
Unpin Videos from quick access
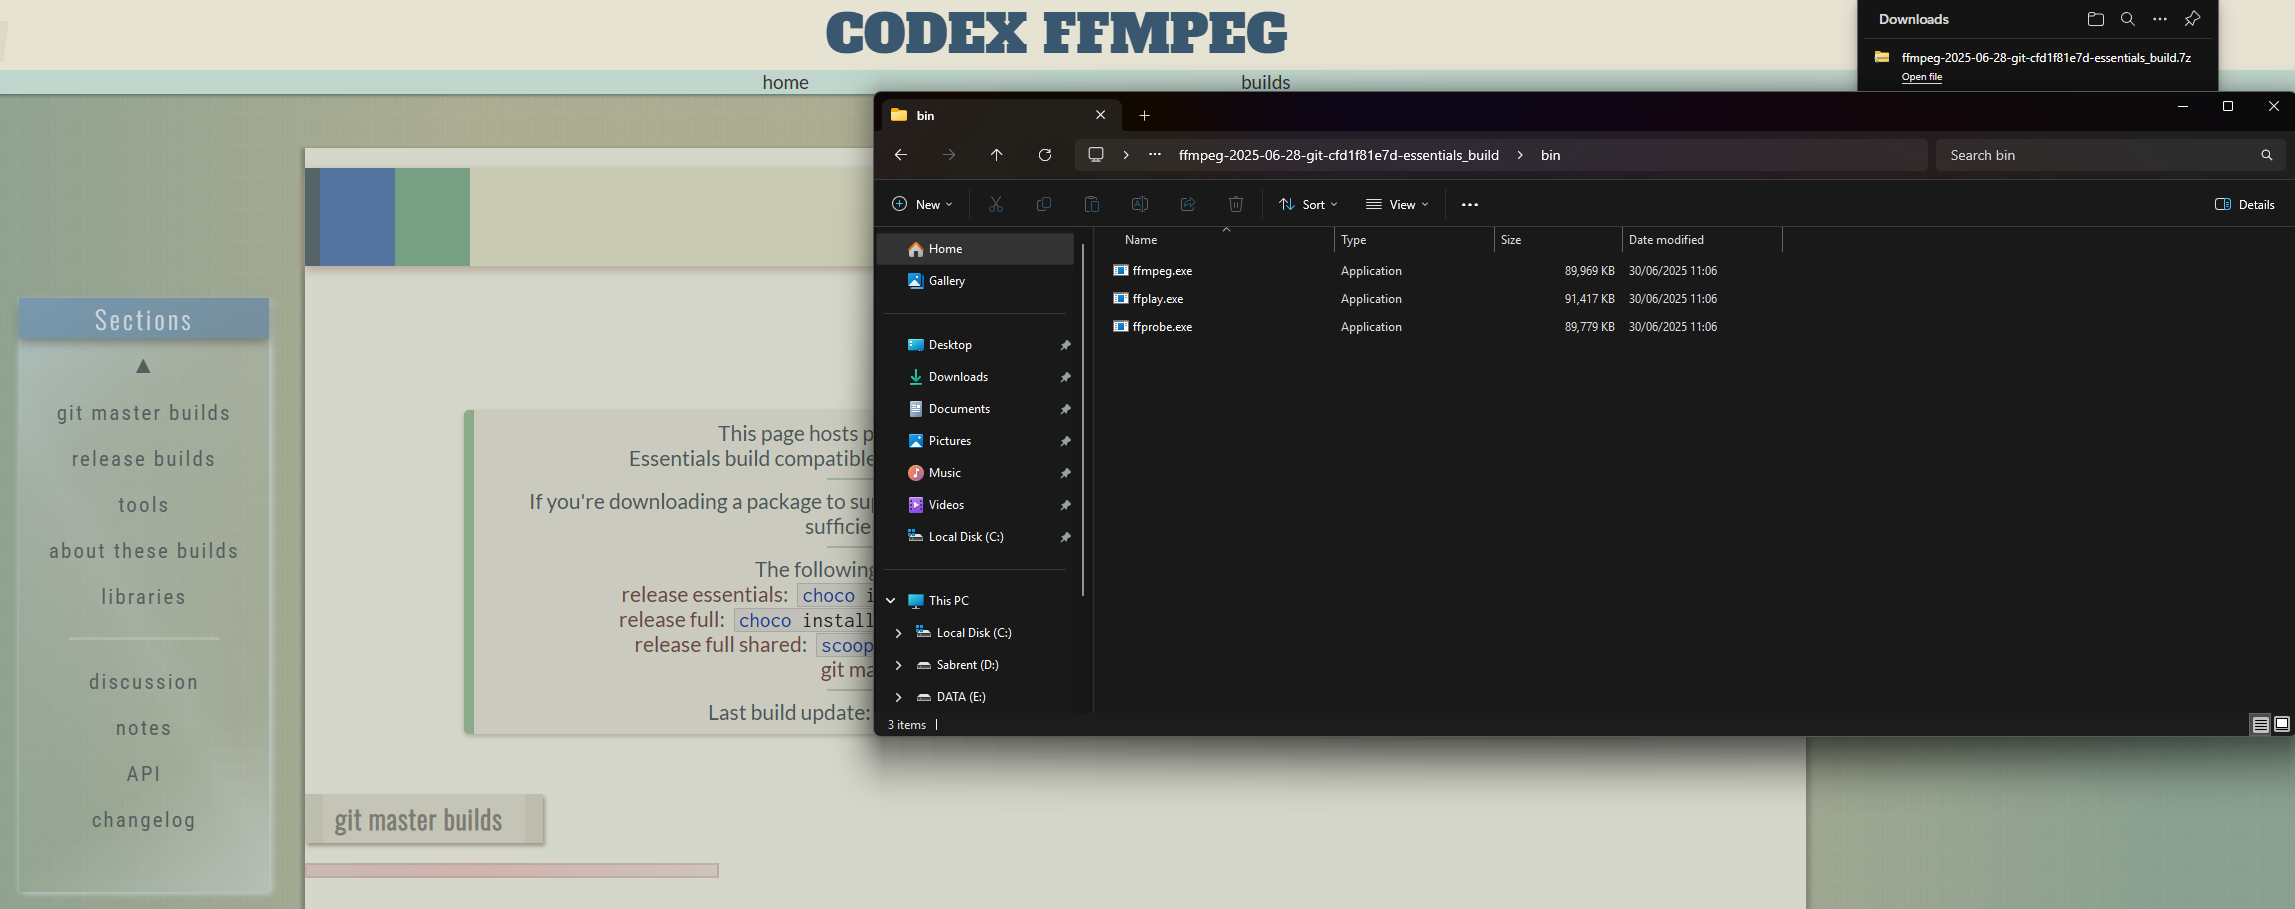[1066, 505]
